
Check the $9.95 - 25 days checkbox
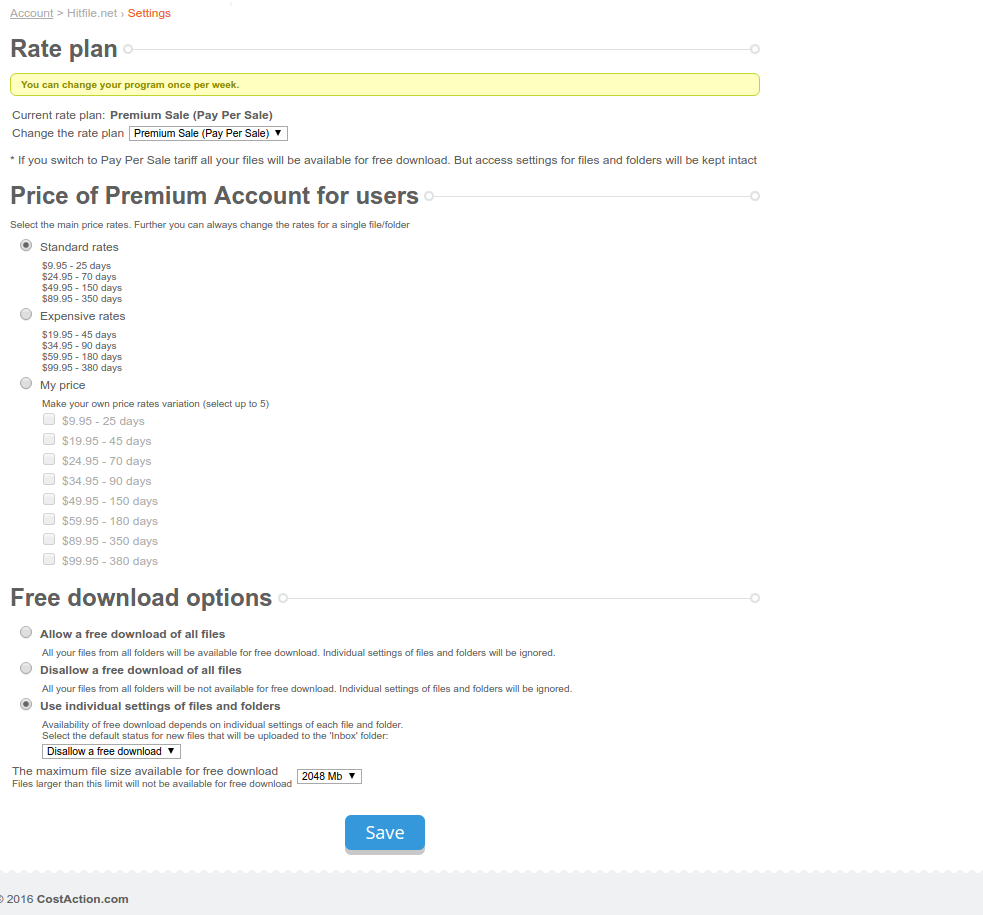(49, 420)
